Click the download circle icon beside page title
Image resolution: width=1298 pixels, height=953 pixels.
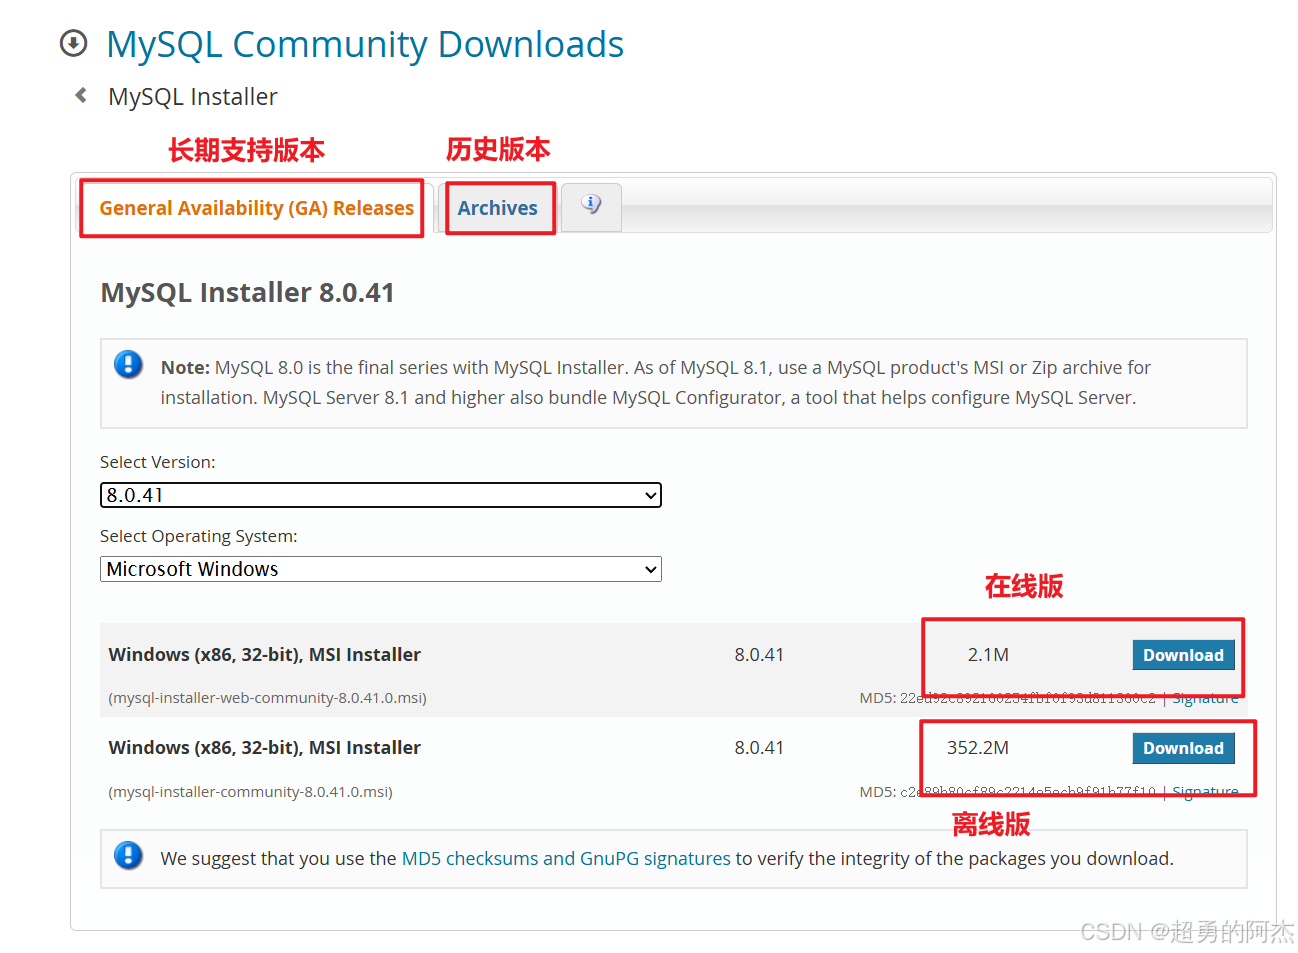click(73, 43)
